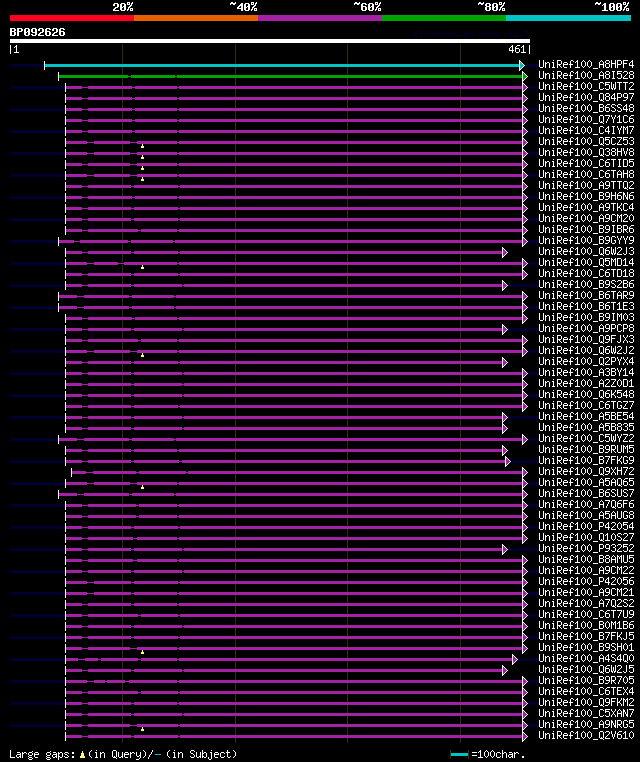Screen dimensions: 640x762
Task: Click the UniRef100_Q5CZ53 label
Action: pyautogui.click(x=586, y=141)
